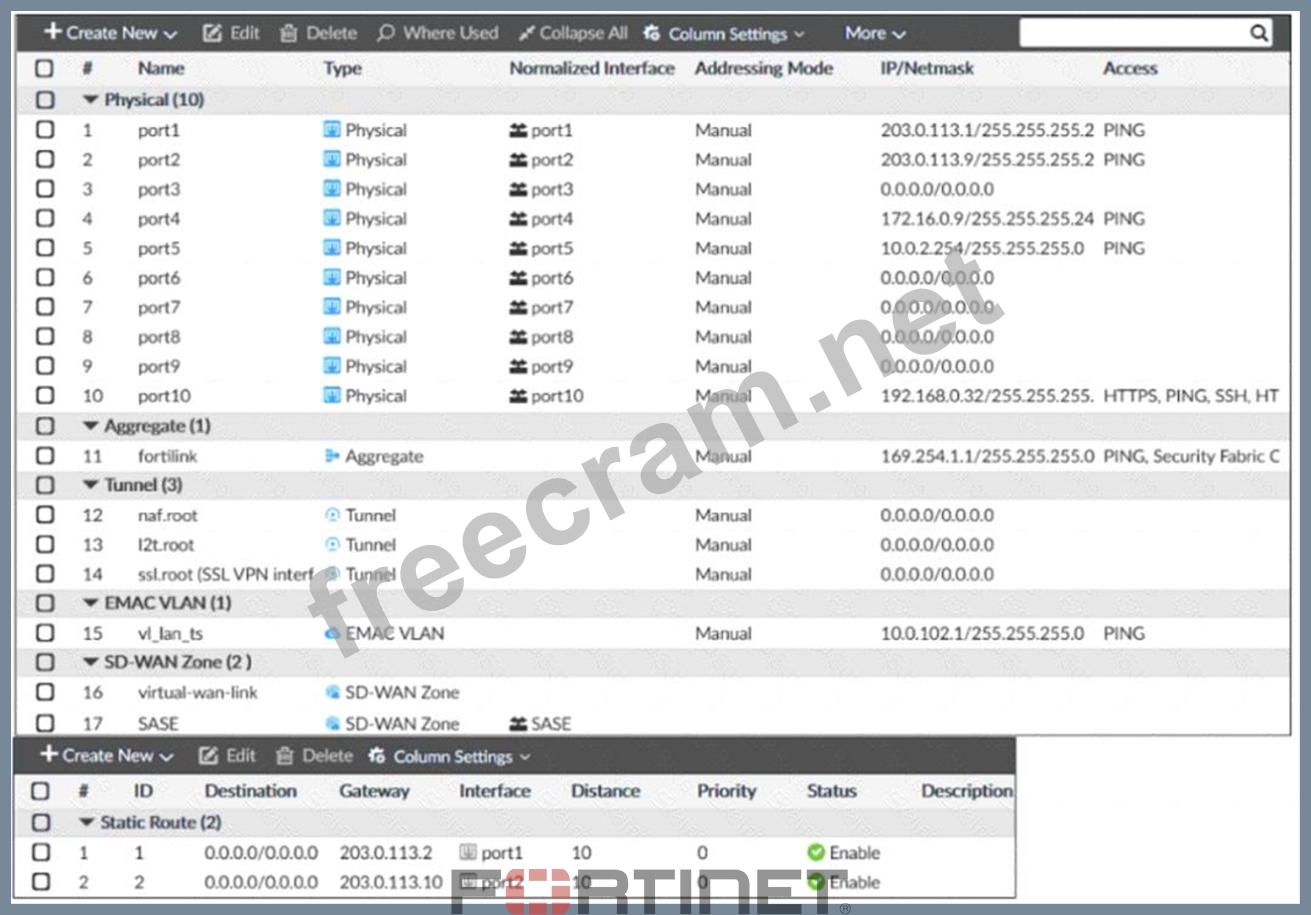
Task: Click the EMAC VLAN icon for vl_lan_ts
Action: click(x=332, y=633)
